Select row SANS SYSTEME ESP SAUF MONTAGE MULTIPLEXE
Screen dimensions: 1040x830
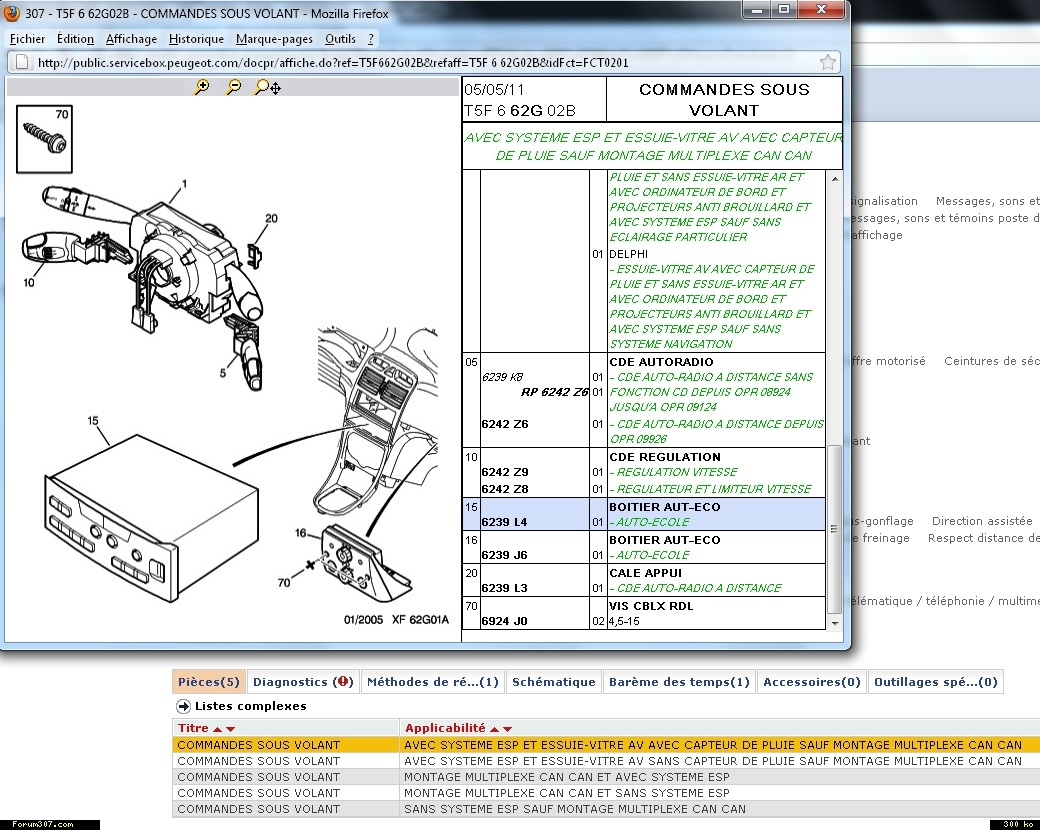tap(606, 809)
